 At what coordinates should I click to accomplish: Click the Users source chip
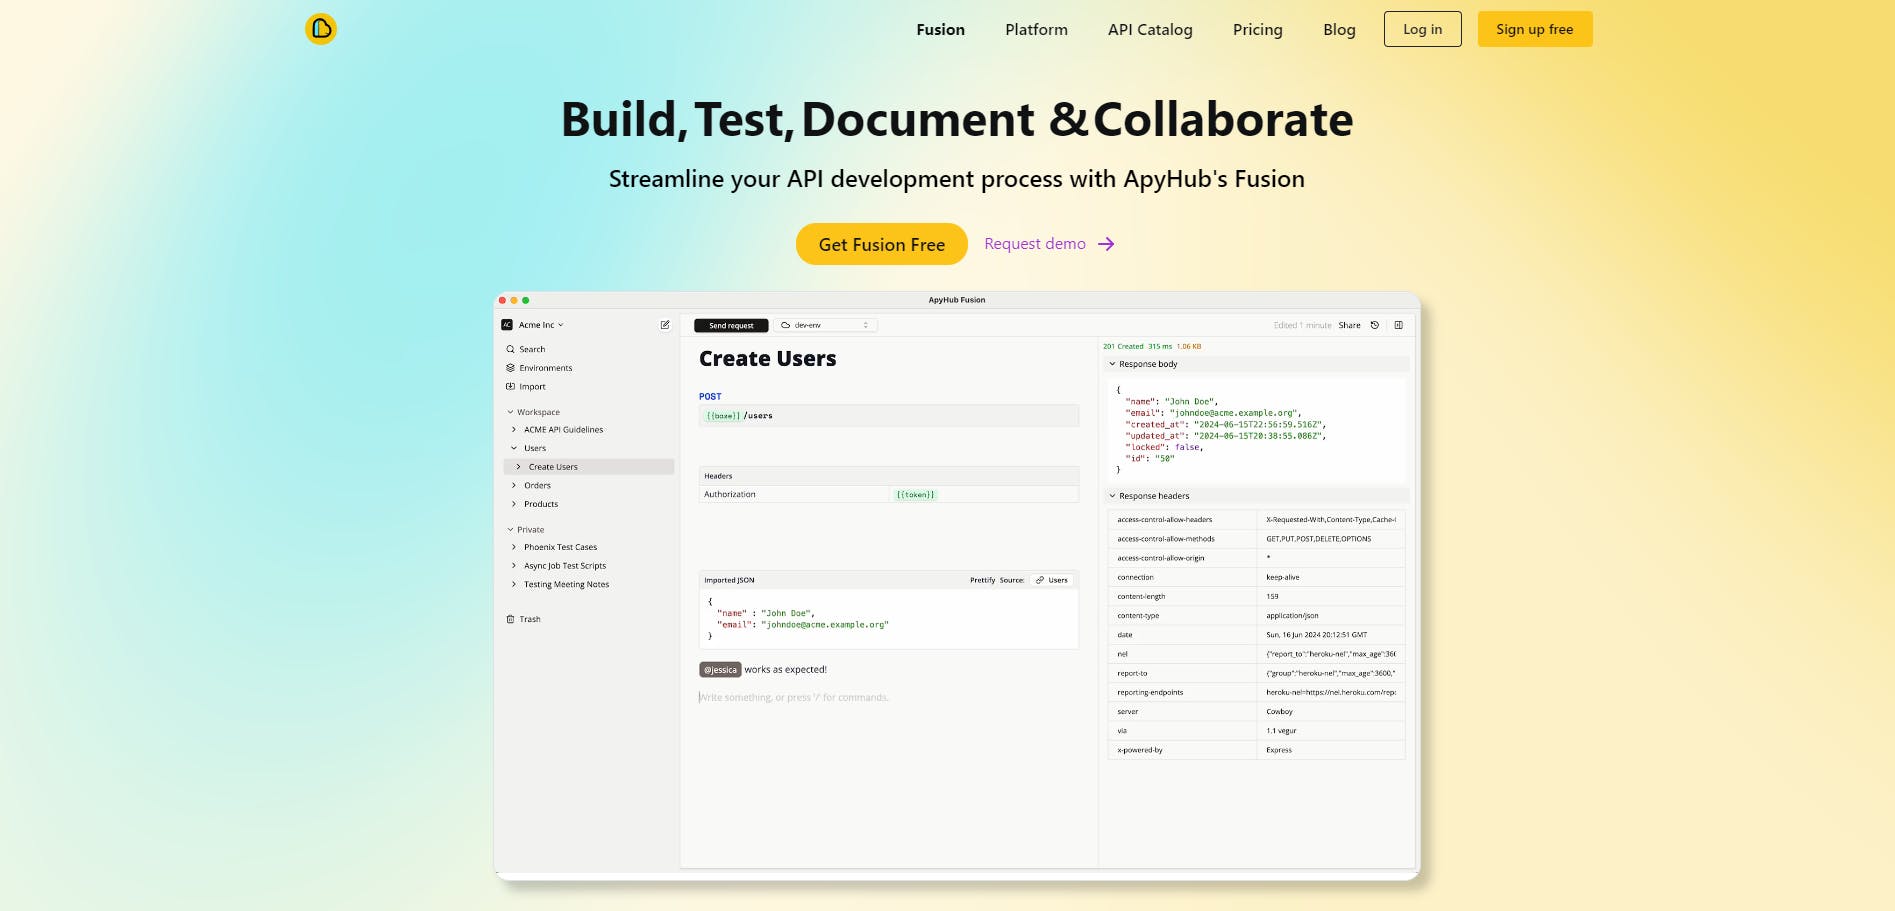click(x=1052, y=580)
